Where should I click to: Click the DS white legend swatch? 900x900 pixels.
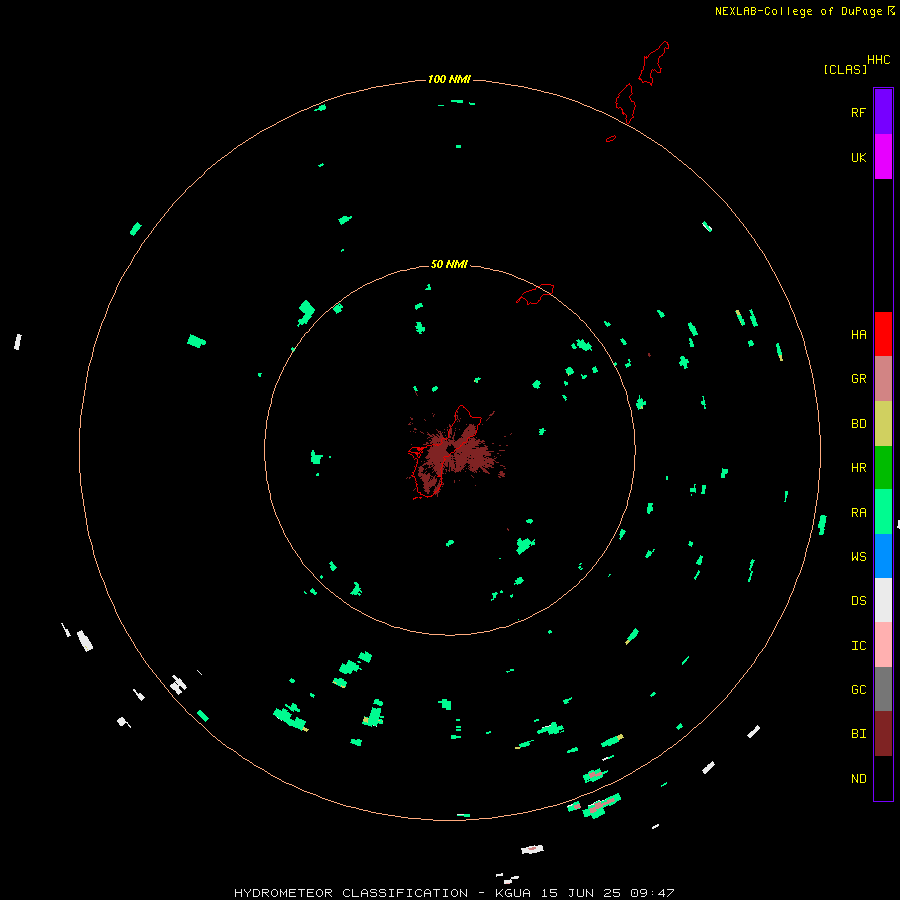(x=883, y=600)
